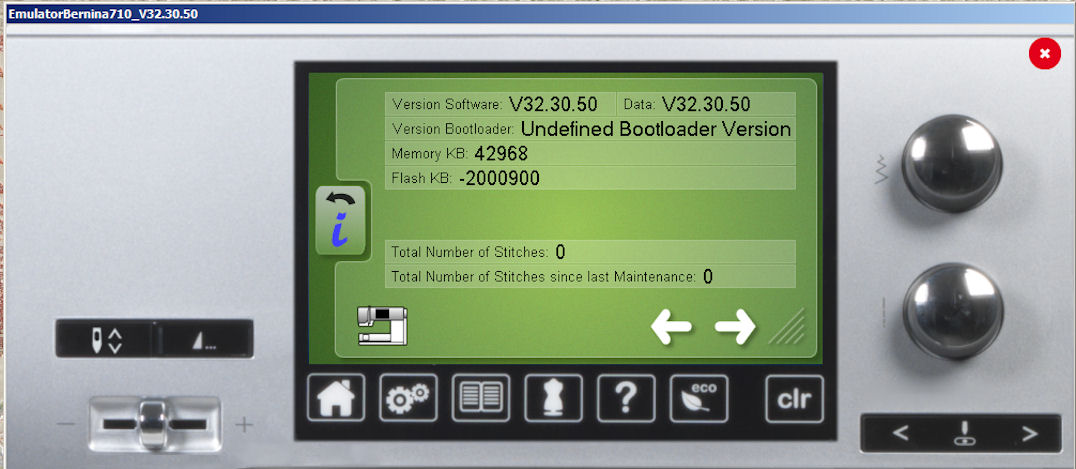The image size is (1076, 469).
Task: Adjust the speed control slider
Action: [154, 424]
